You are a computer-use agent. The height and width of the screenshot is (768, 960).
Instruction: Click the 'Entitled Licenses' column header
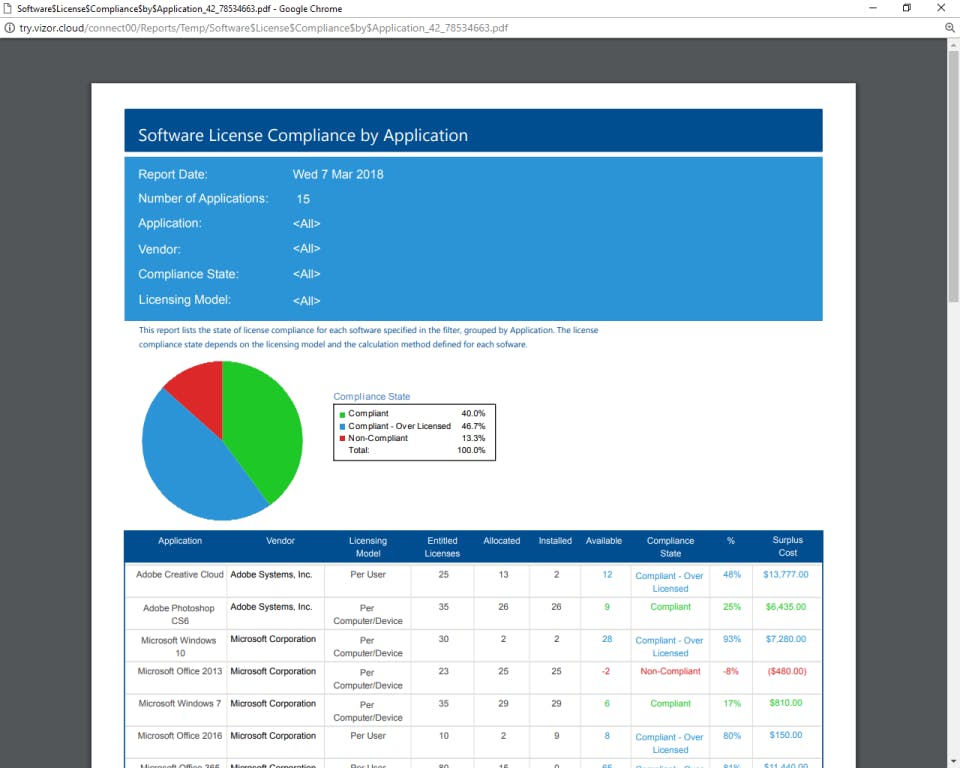[442, 547]
